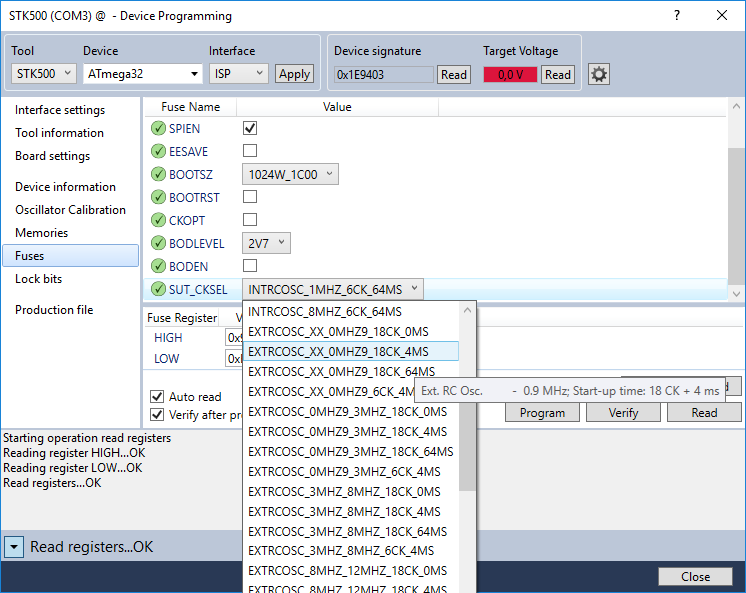The height and width of the screenshot is (593, 746).
Task: Open the Memories section in sidebar
Action: tap(42, 233)
